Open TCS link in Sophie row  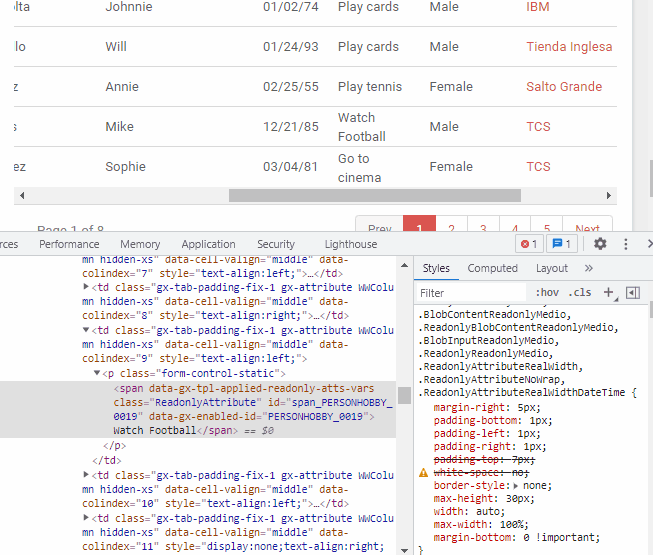(538, 167)
